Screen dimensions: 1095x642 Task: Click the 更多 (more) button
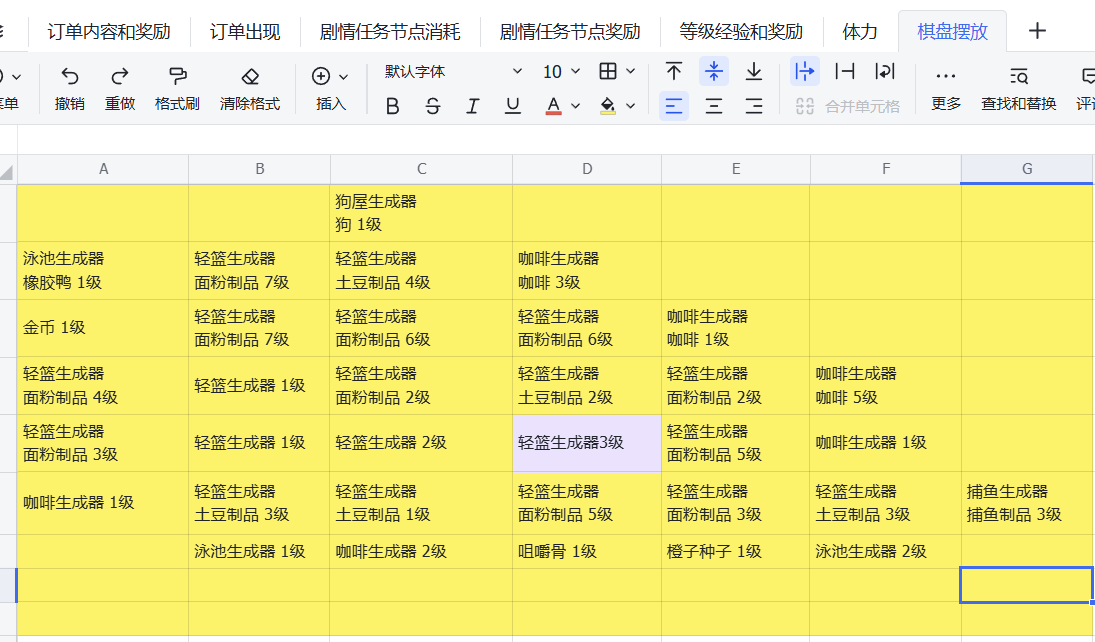pos(946,87)
